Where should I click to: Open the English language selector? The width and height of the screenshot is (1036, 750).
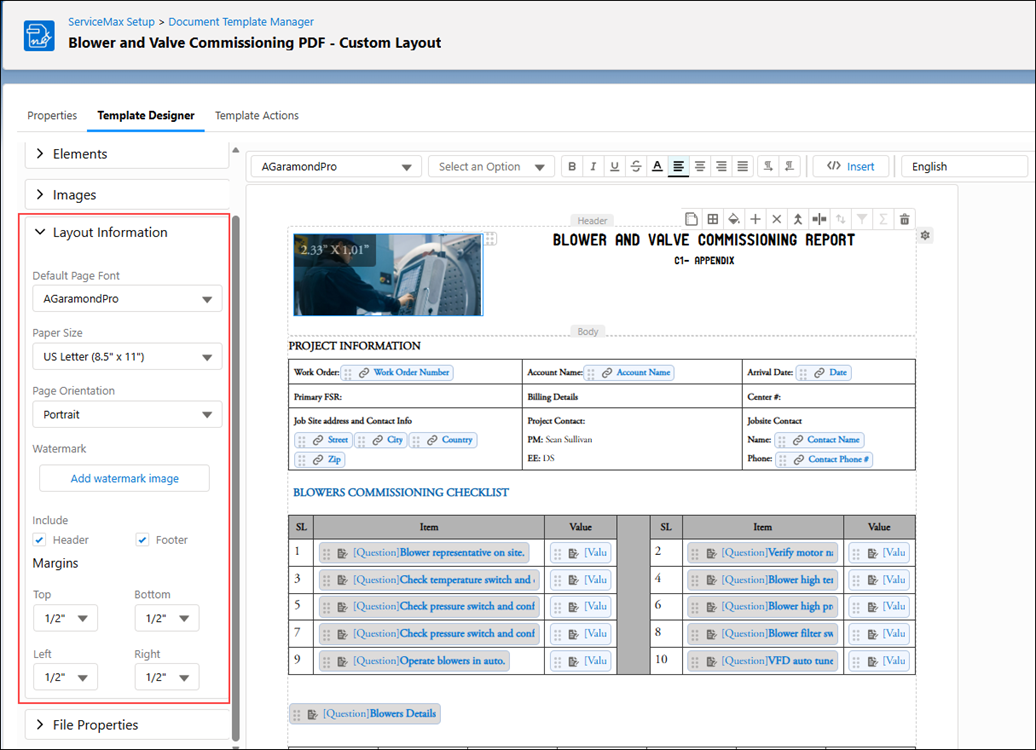pos(964,167)
